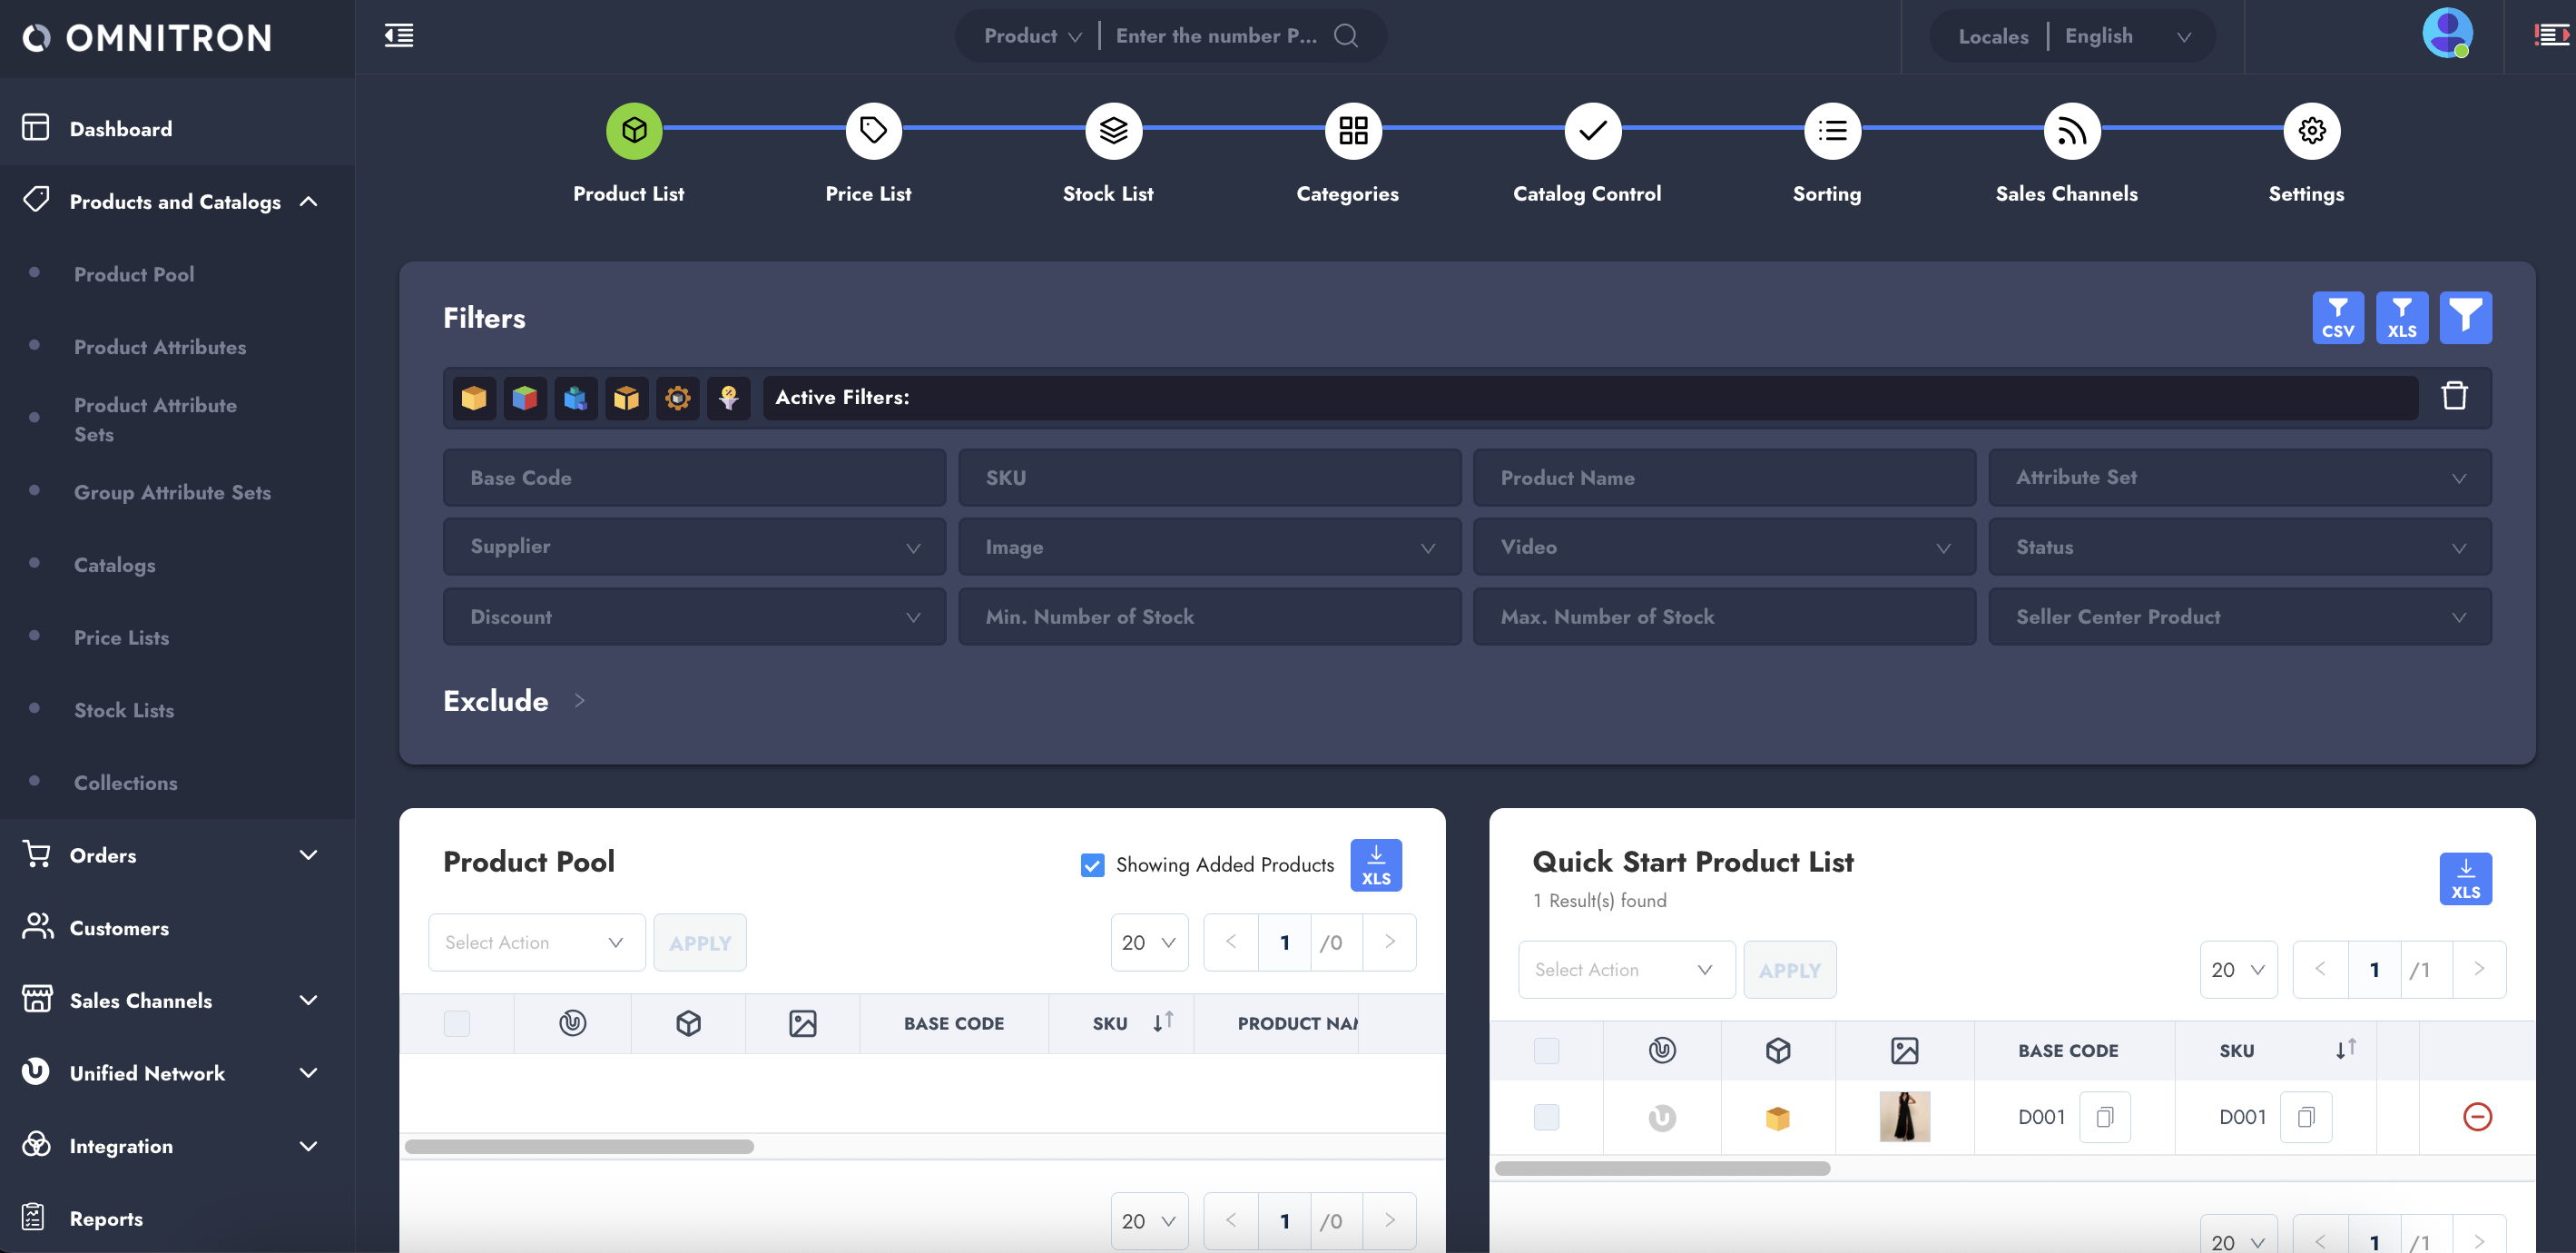Image resolution: width=2576 pixels, height=1253 pixels.
Task: Click the XLS filter export icon
Action: (2401, 318)
